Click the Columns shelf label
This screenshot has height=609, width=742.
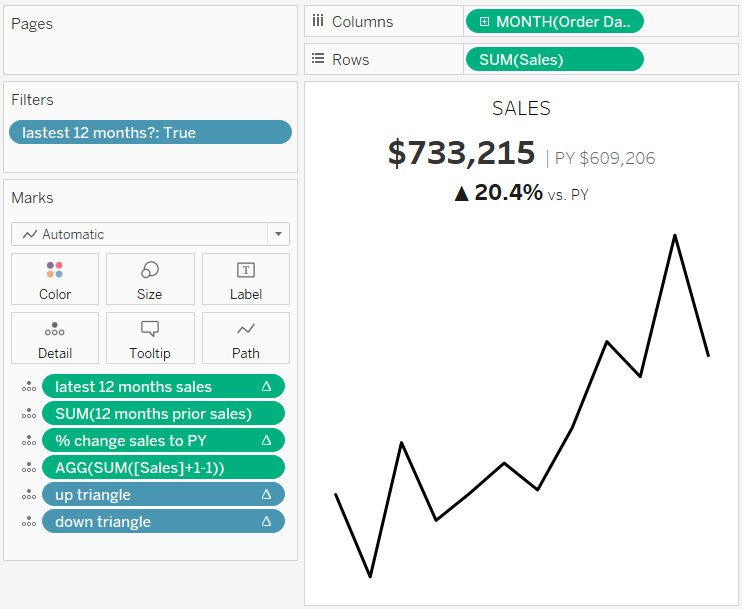pyautogui.click(x=362, y=22)
